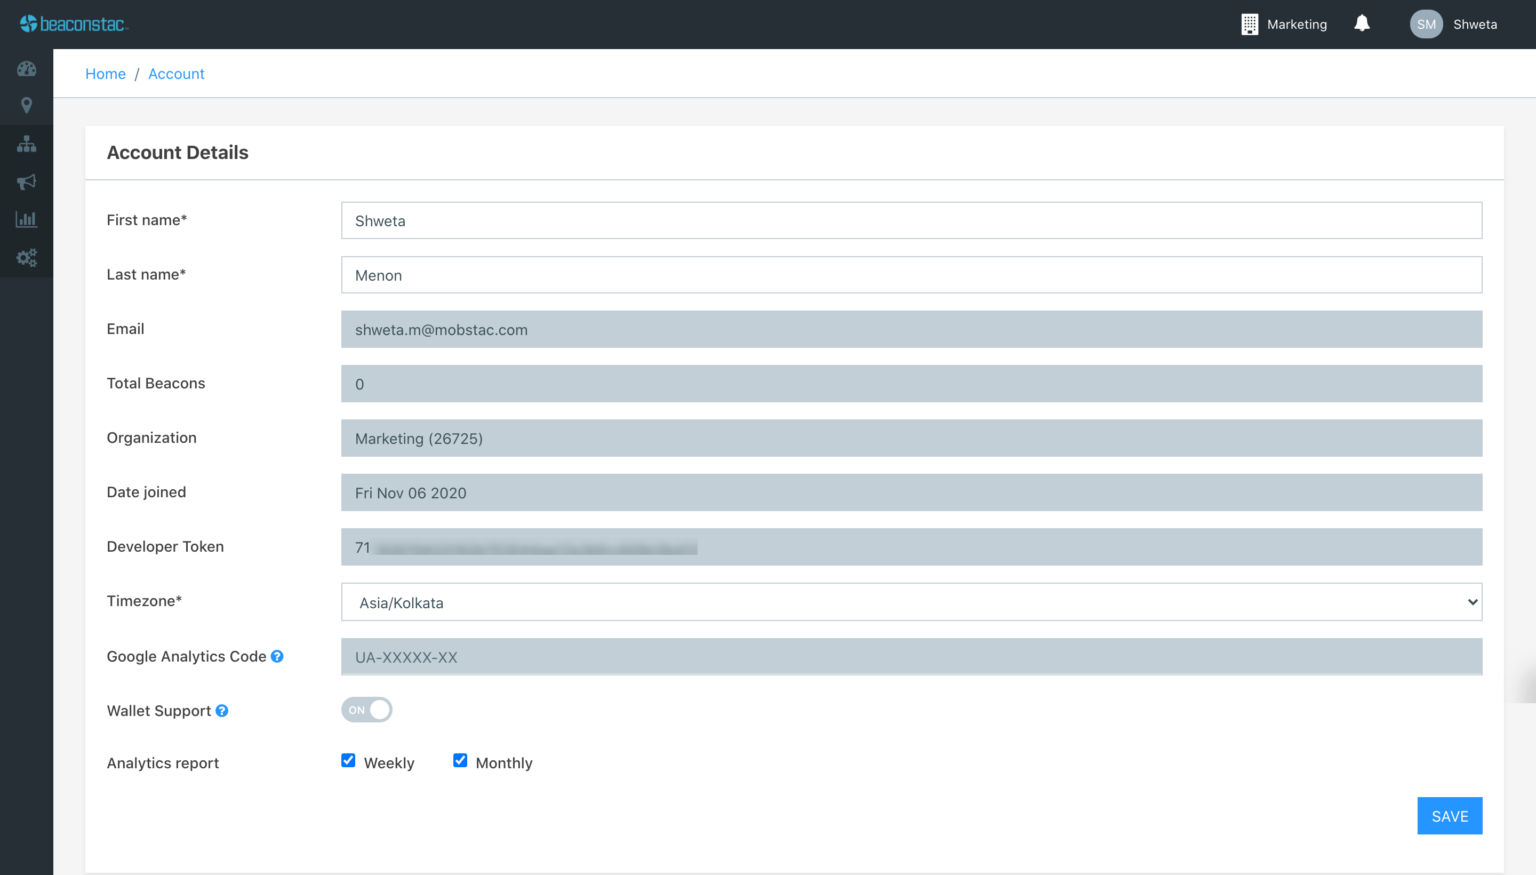Toggle Wallet Support off
Screen dimensions: 1536x875
tap(367, 709)
